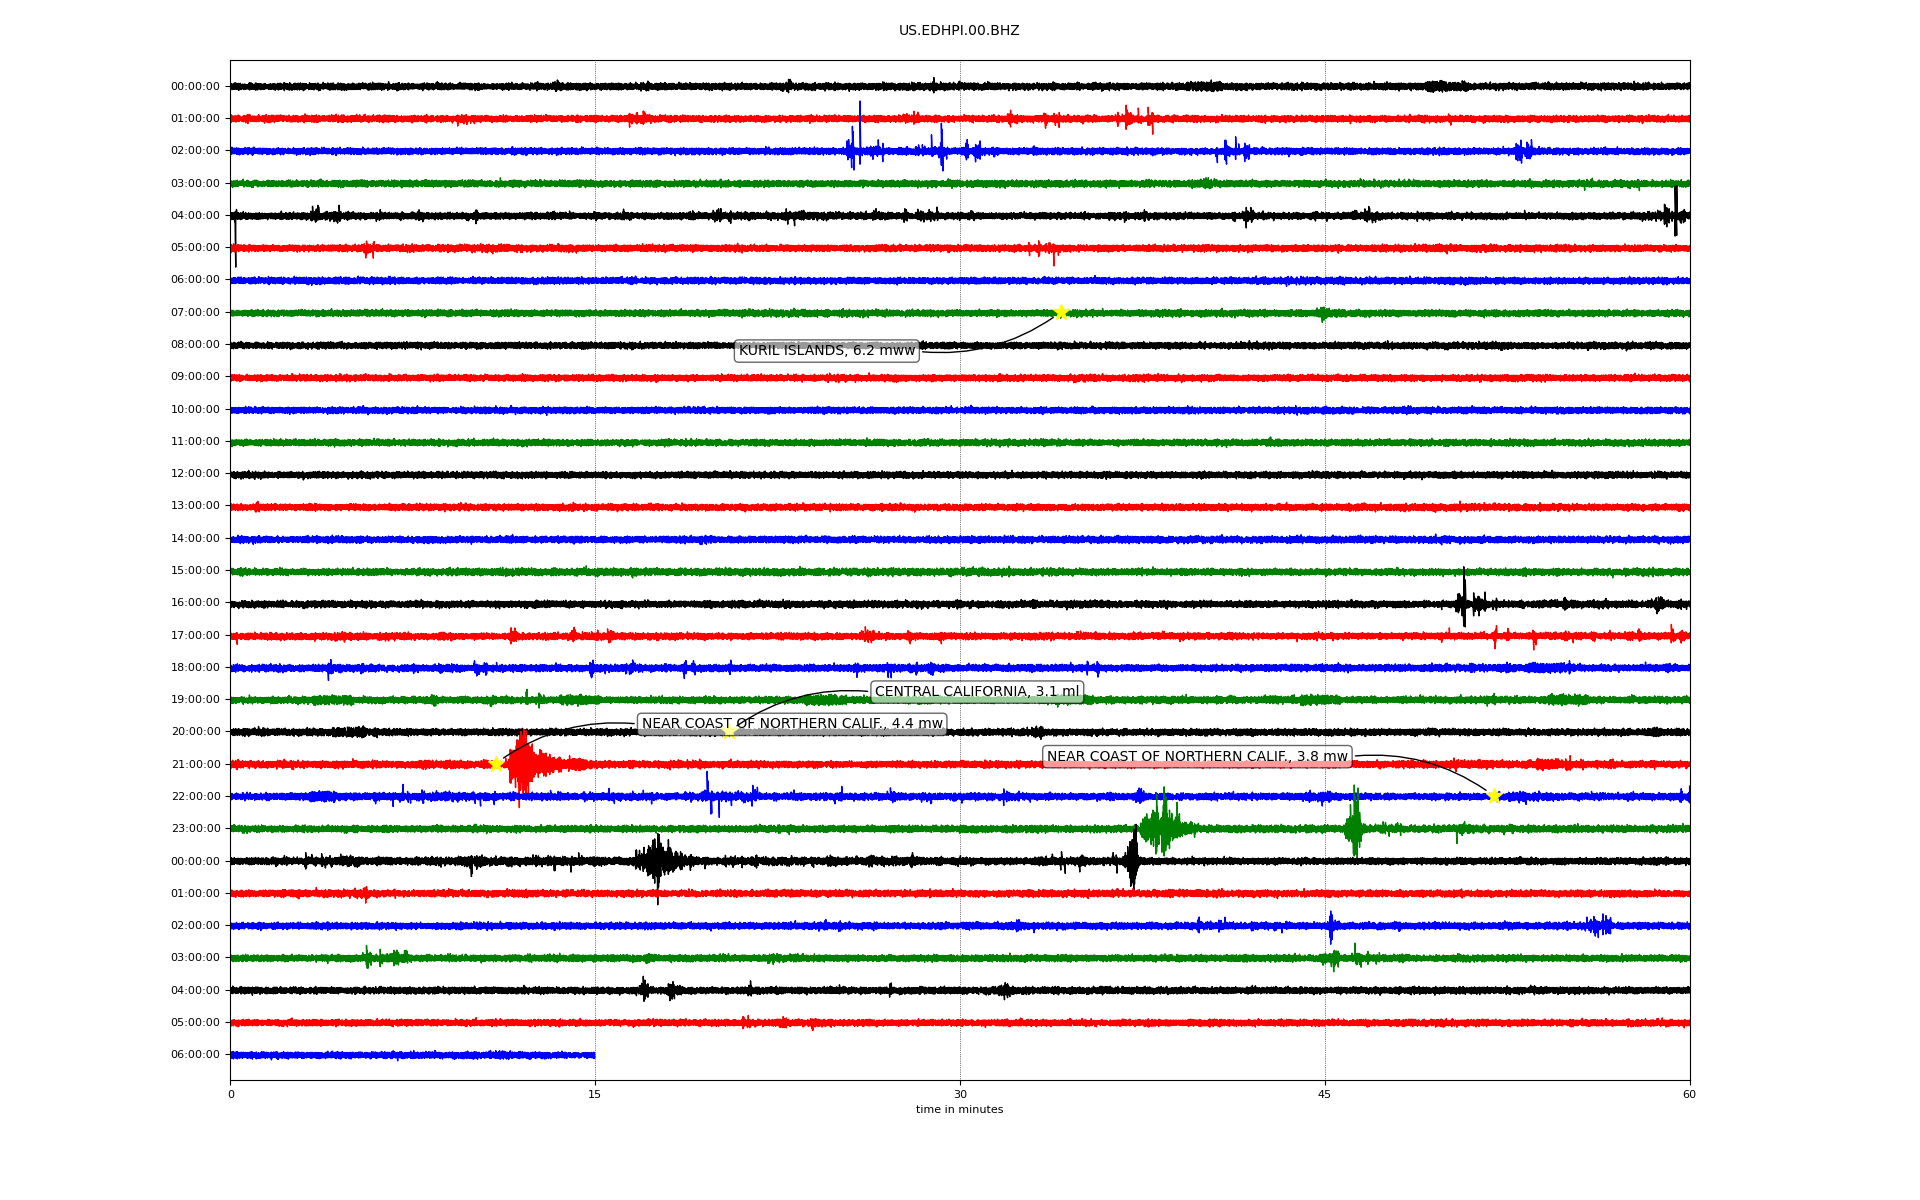The height and width of the screenshot is (1200, 1920).
Task: Click the 12:00:00 row time label
Action: [x=195, y=474]
